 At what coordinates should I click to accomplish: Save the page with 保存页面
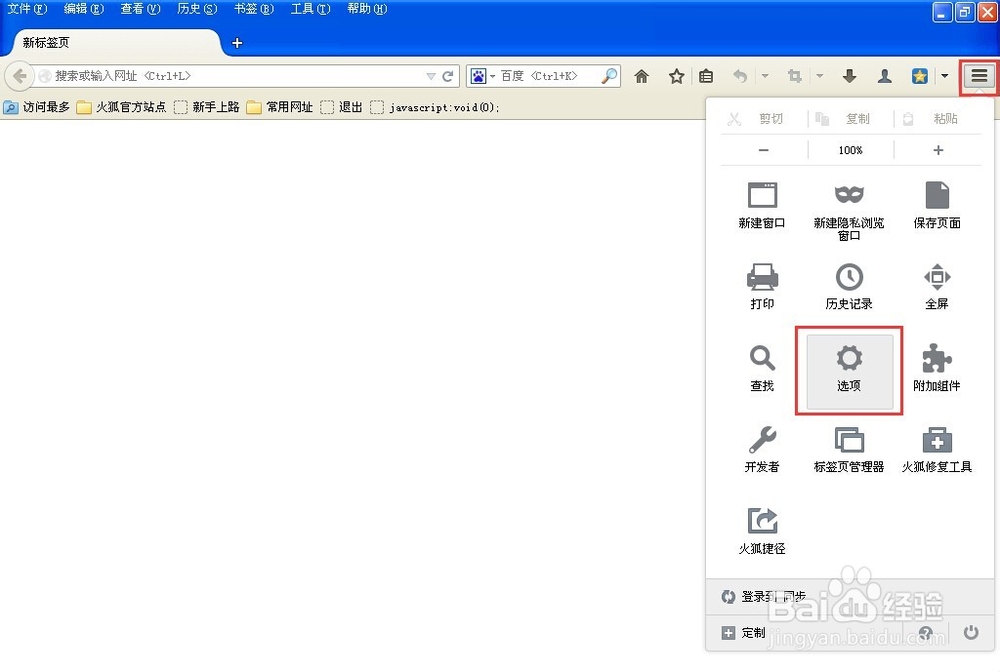[936, 207]
